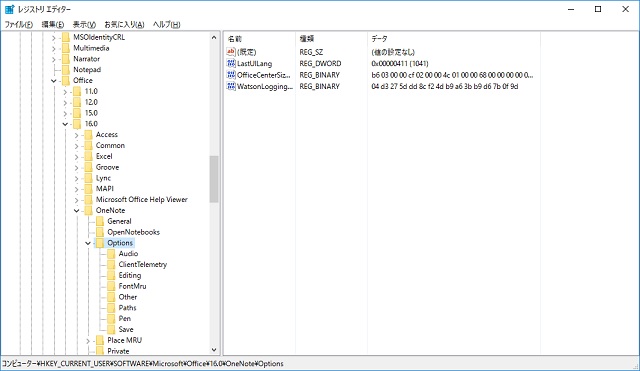The image size is (640, 371).
Task: Select the REG_SZ type cell
Action: (x=311, y=52)
